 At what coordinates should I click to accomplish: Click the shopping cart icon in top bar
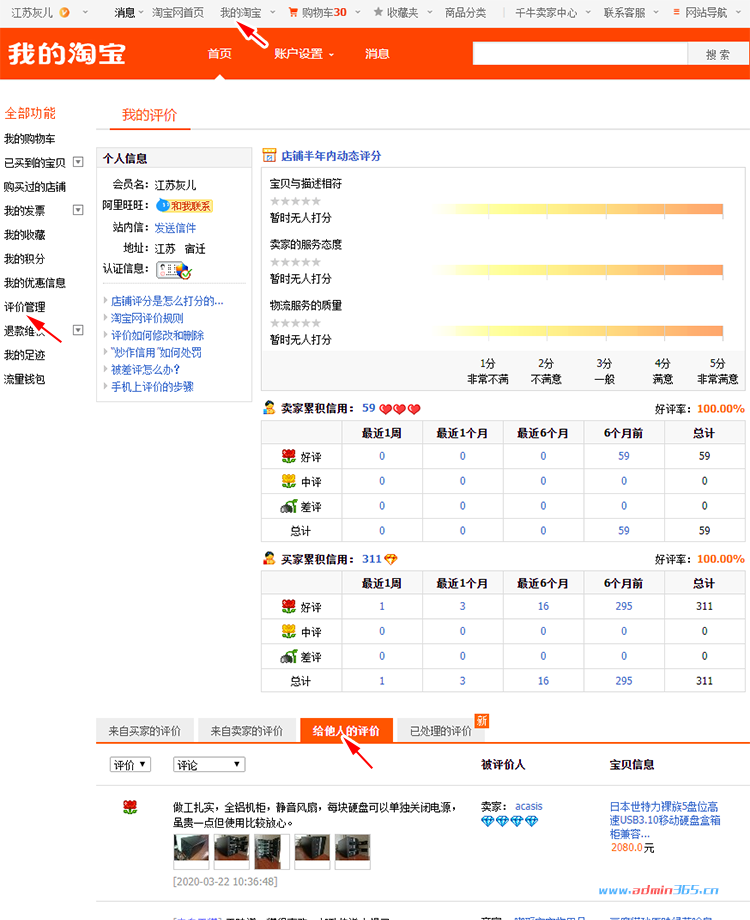click(293, 12)
